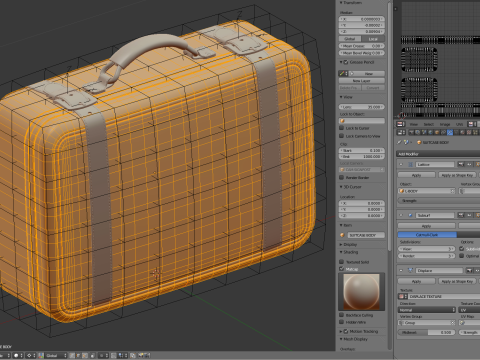Click Apply on the Lattice modifier
480x360 pixels.
pos(417,175)
